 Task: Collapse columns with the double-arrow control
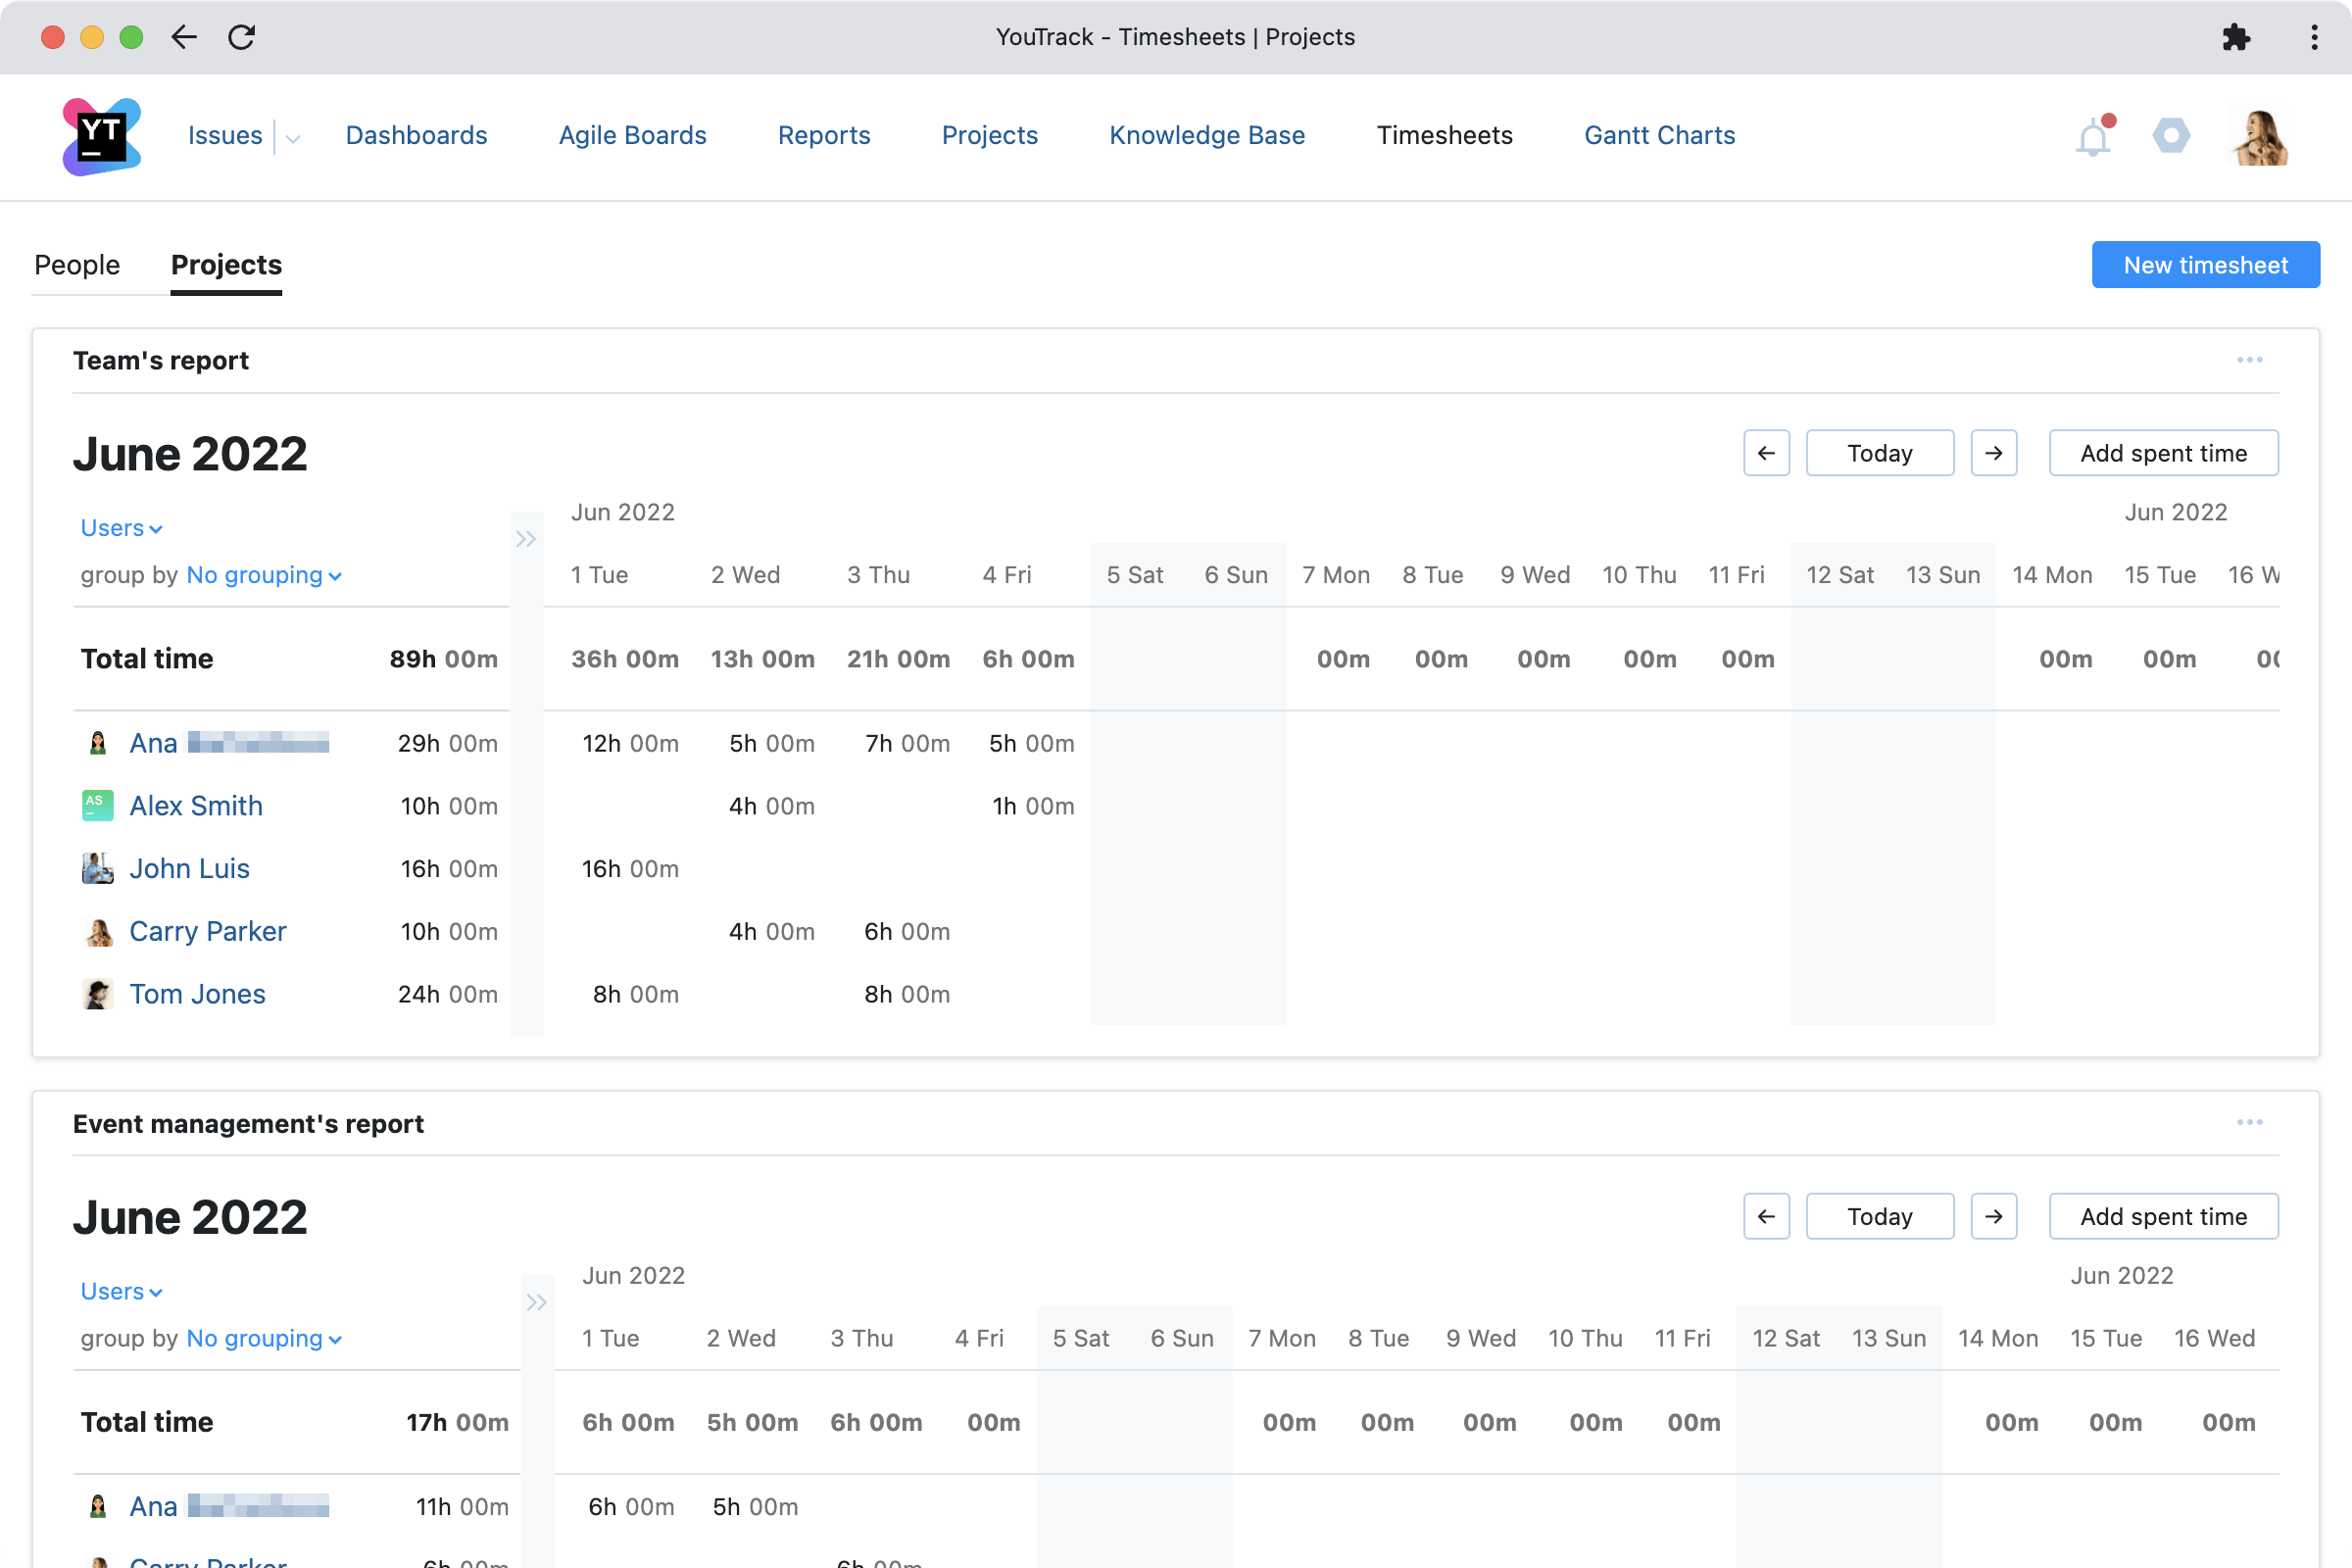coord(527,538)
